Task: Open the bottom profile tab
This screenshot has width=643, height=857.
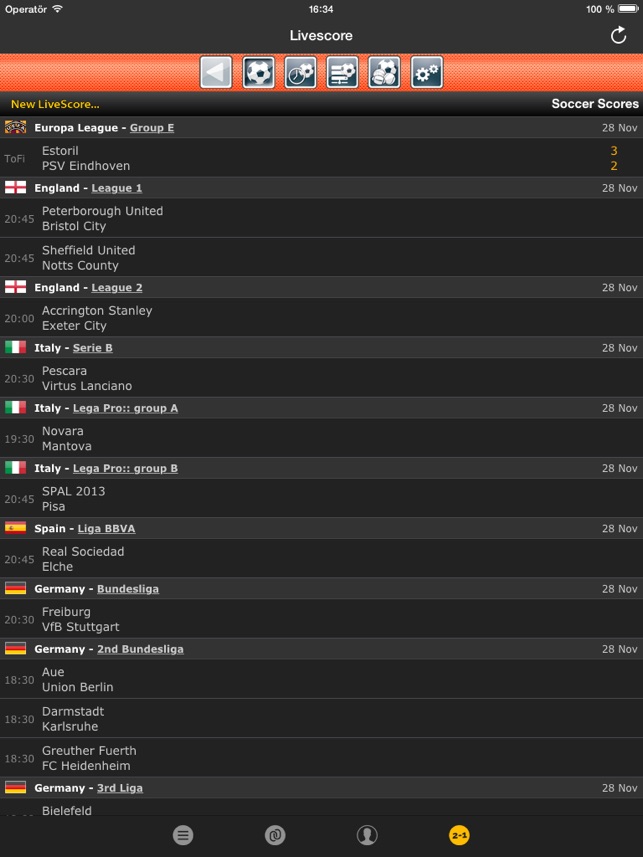Action: (367, 835)
